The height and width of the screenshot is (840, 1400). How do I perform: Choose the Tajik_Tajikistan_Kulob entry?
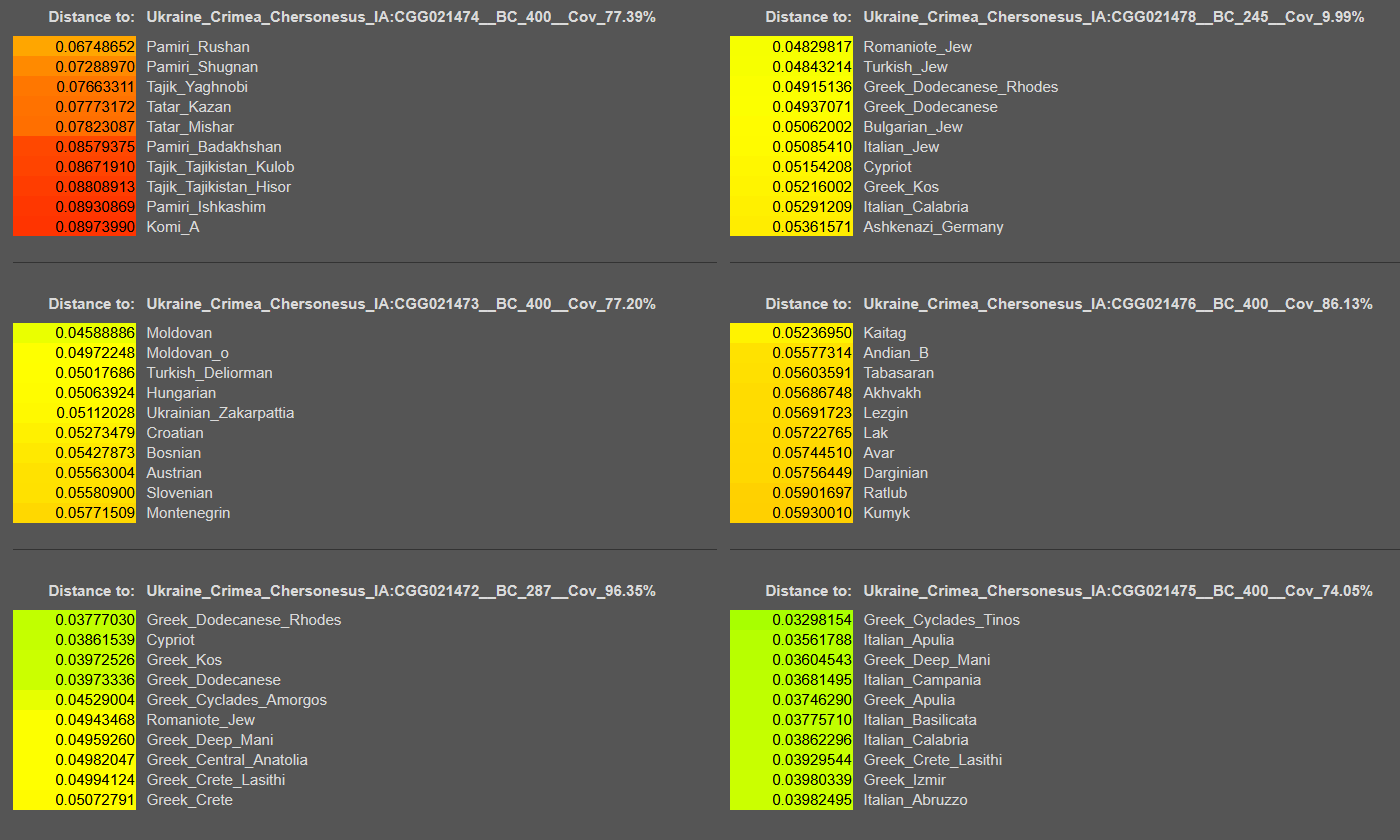point(220,167)
